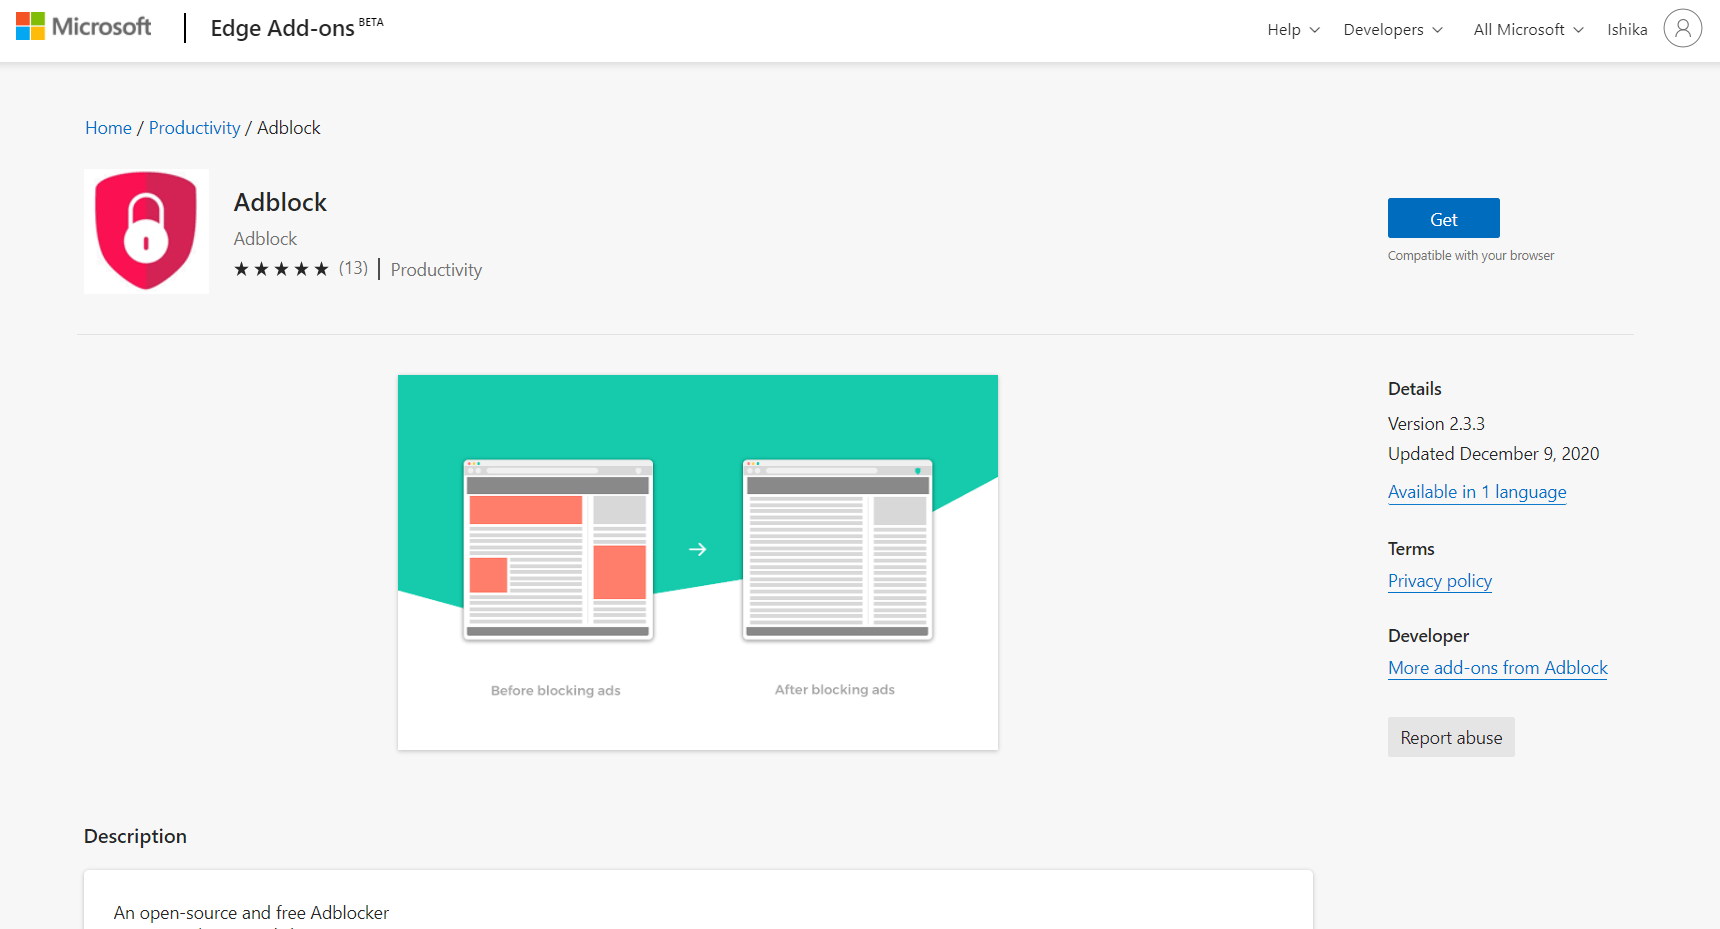The width and height of the screenshot is (1720, 929).
Task: Click the Before blocking ads browser illustration
Action: pos(558,549)
